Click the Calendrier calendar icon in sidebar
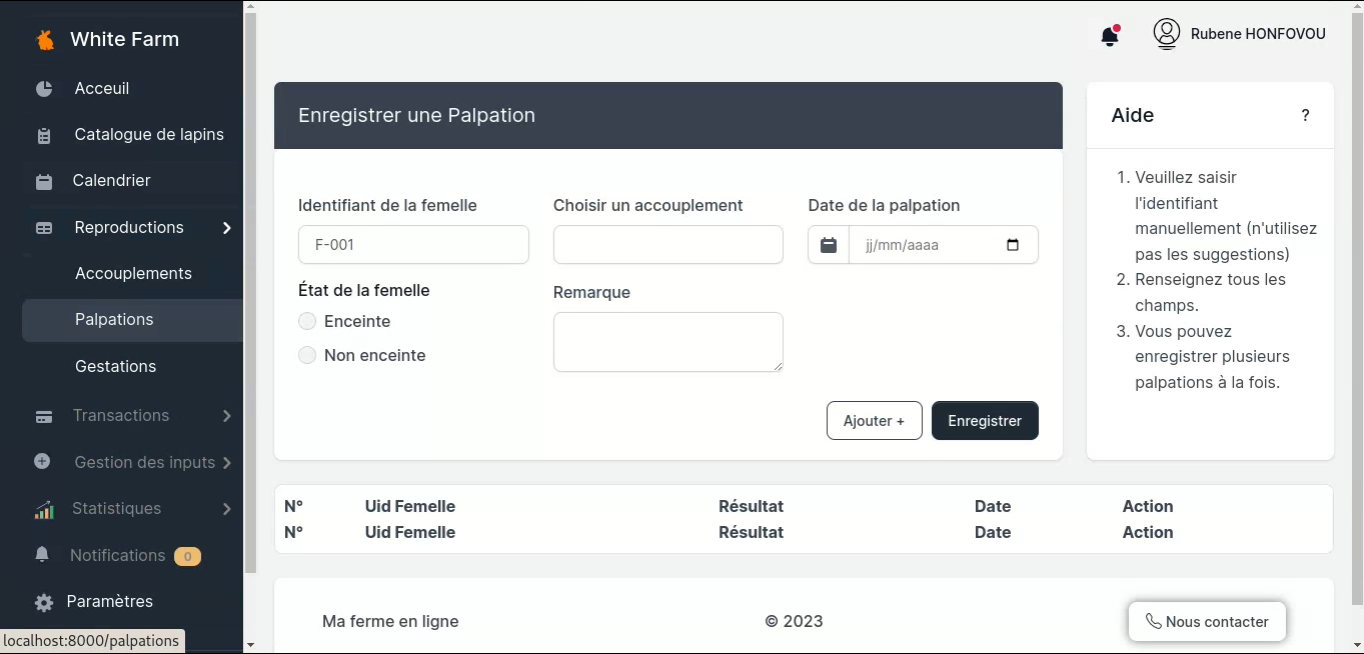 coord(44,182)
